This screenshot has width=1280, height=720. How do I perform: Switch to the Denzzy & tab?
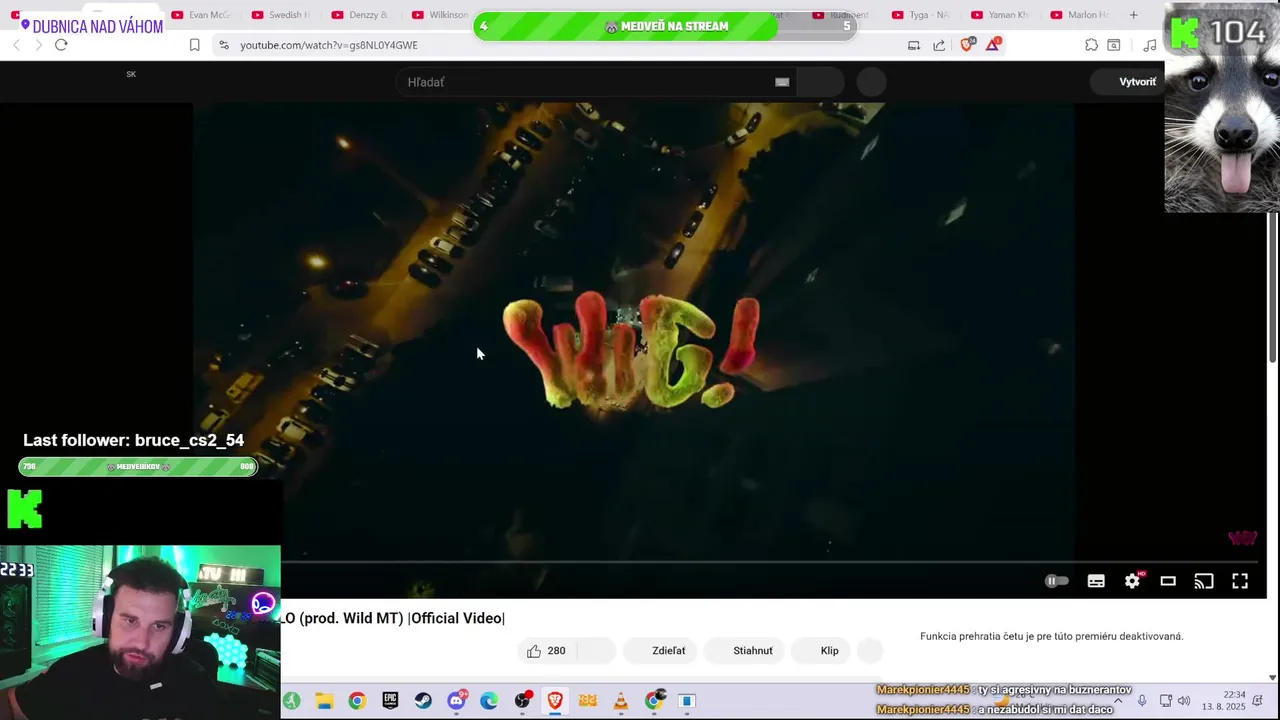click(360, 15)
